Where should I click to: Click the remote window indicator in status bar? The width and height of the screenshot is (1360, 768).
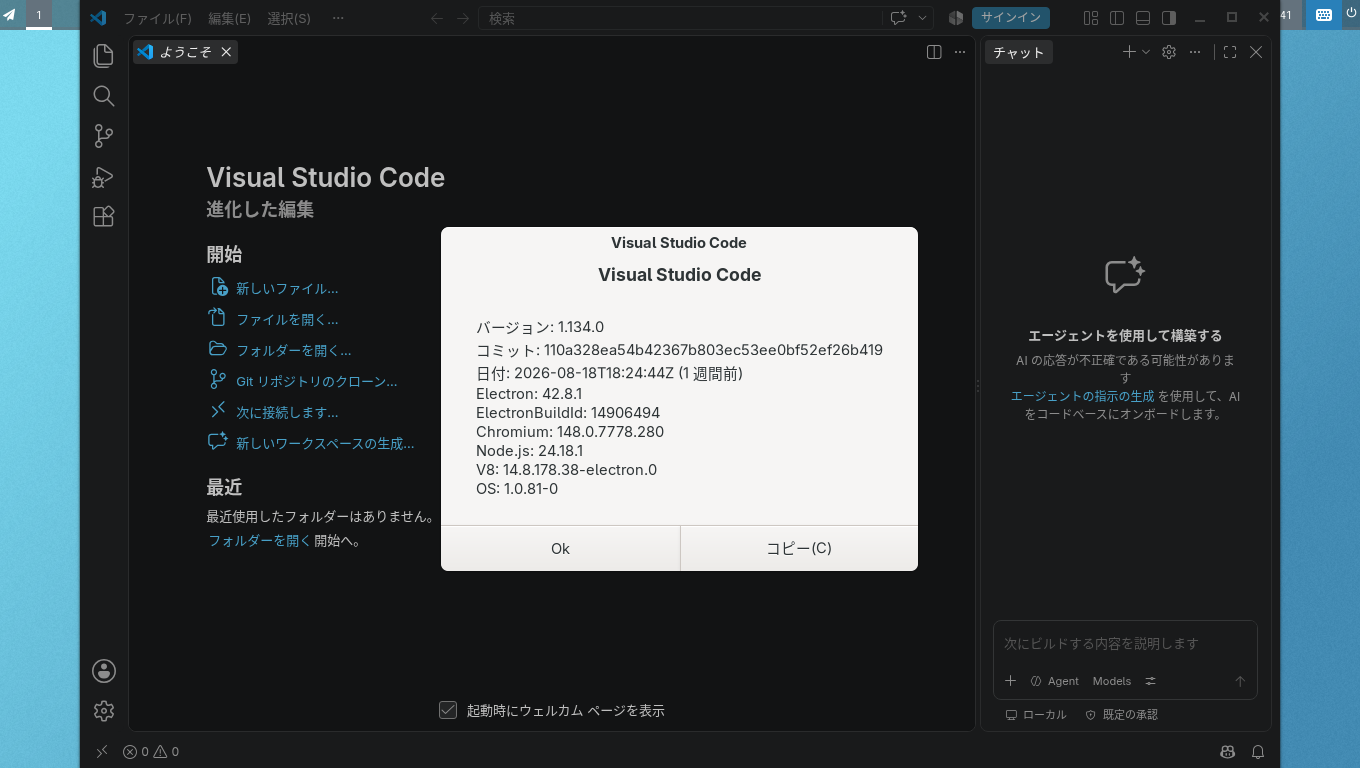101,752
